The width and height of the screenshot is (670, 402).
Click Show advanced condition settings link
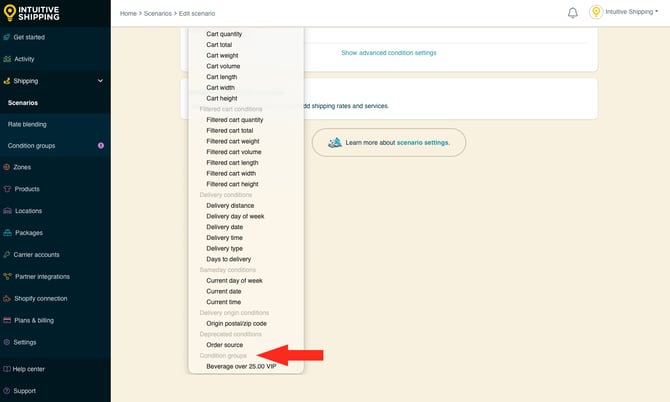(388, 53)
